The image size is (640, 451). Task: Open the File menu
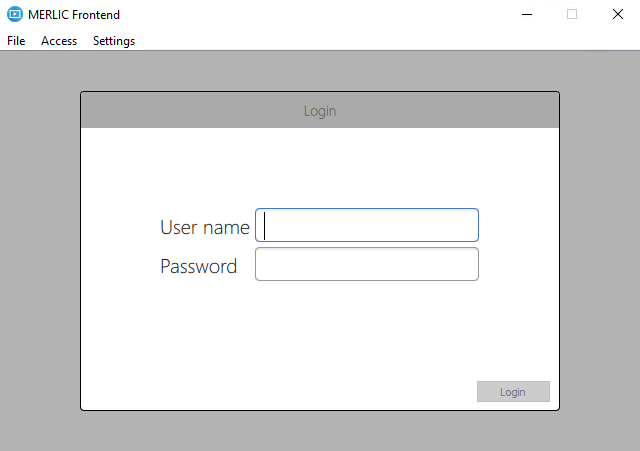tap(16, 41)
